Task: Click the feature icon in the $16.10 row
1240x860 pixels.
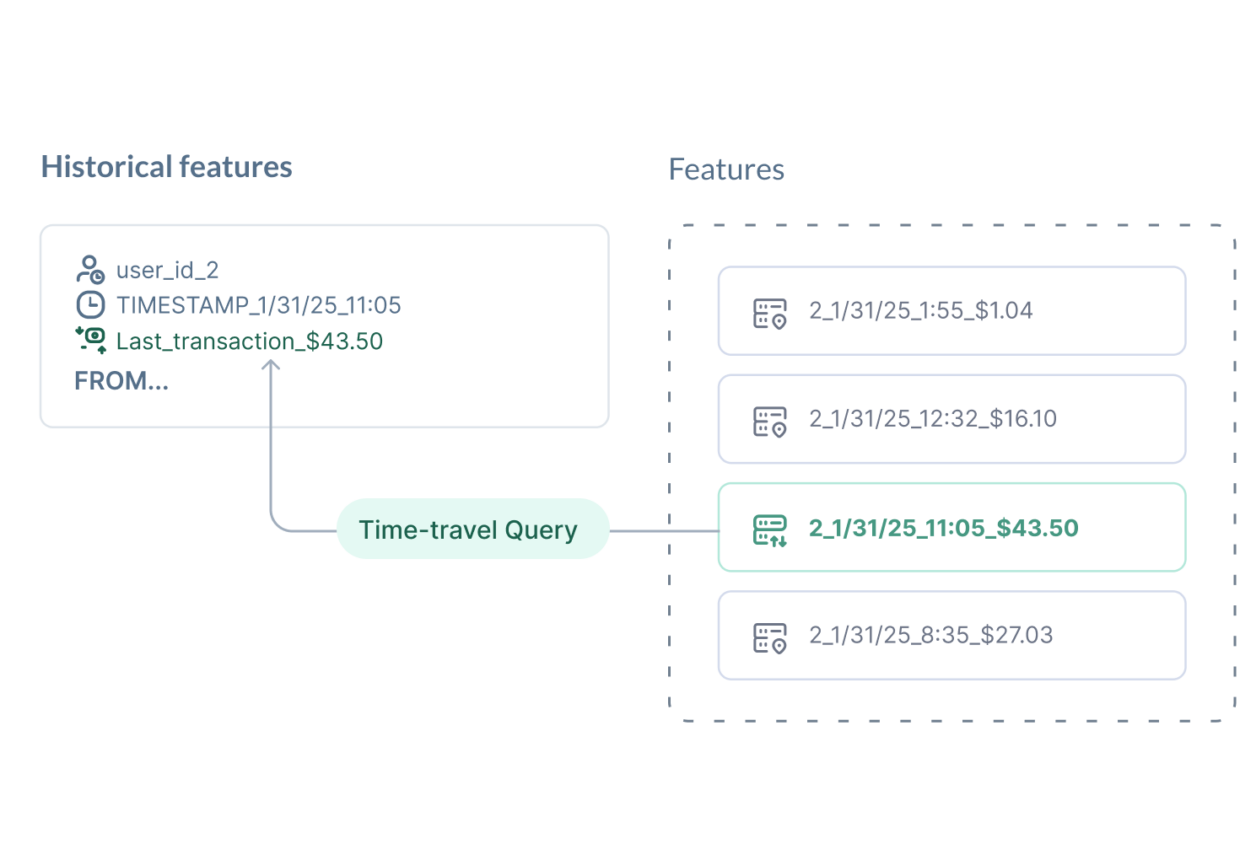Action: (769, 420)
